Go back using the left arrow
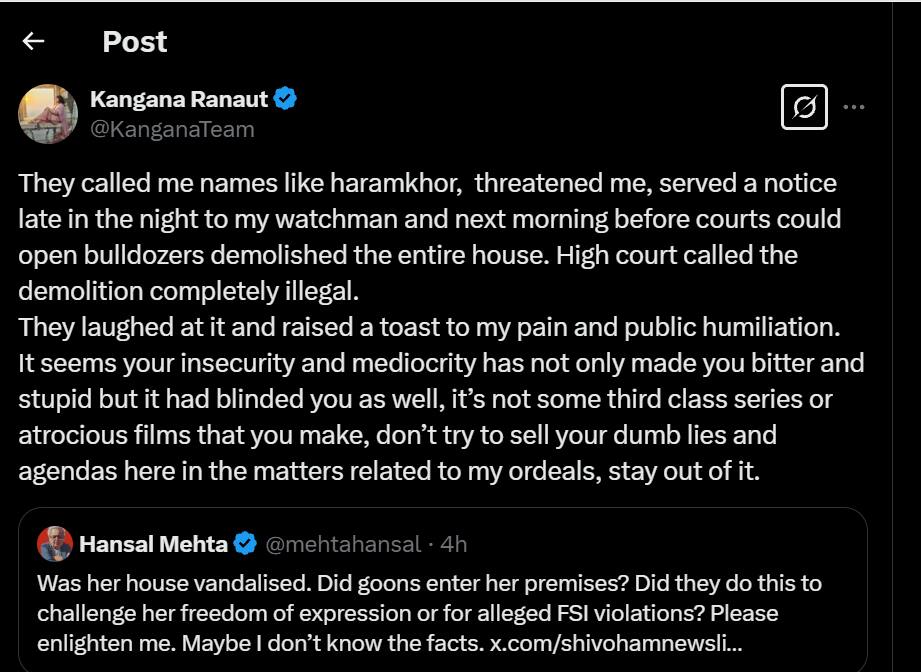This screenshot has height=672, width=921. 33,41
